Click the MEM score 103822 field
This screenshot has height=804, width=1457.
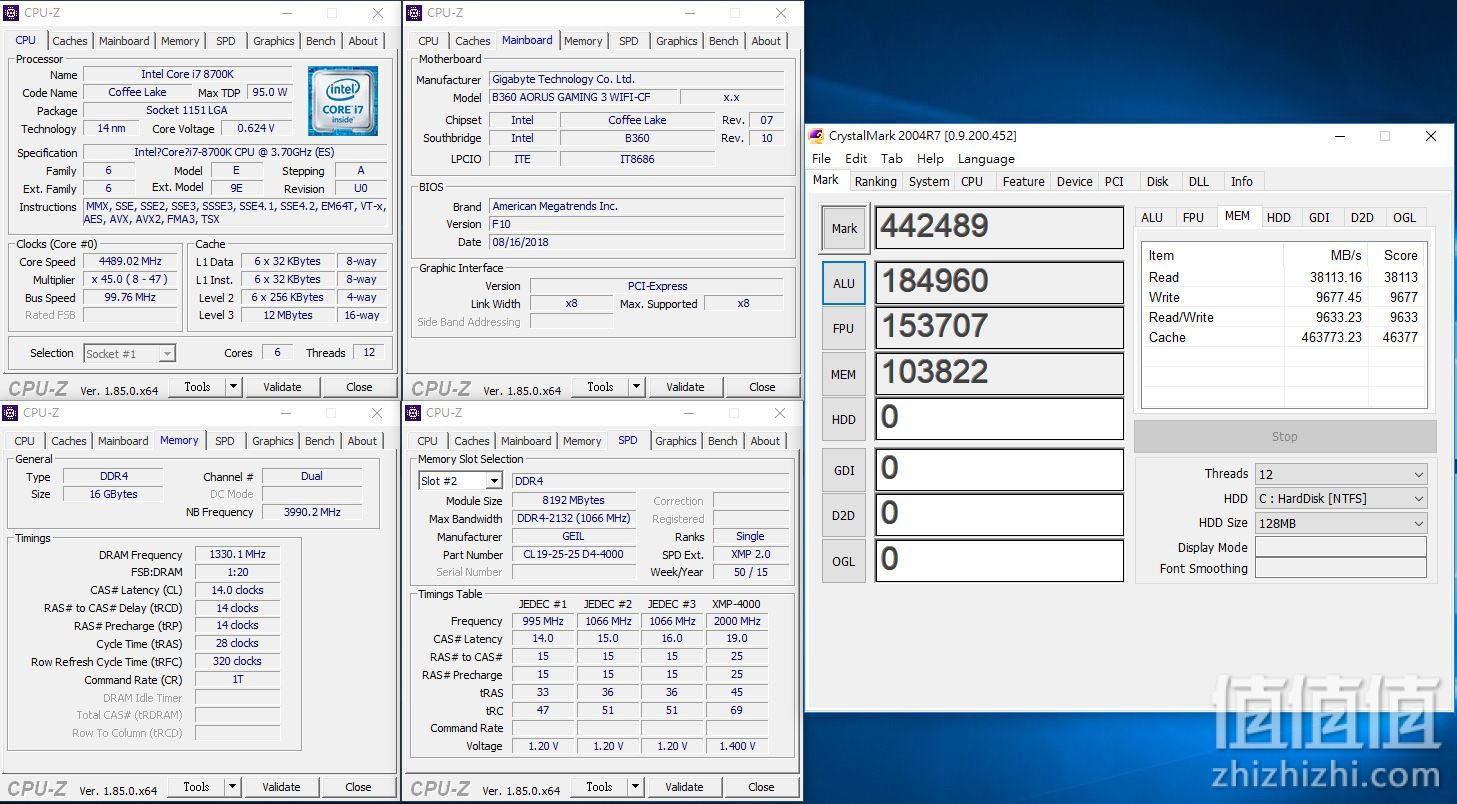[x=999, y=373]
